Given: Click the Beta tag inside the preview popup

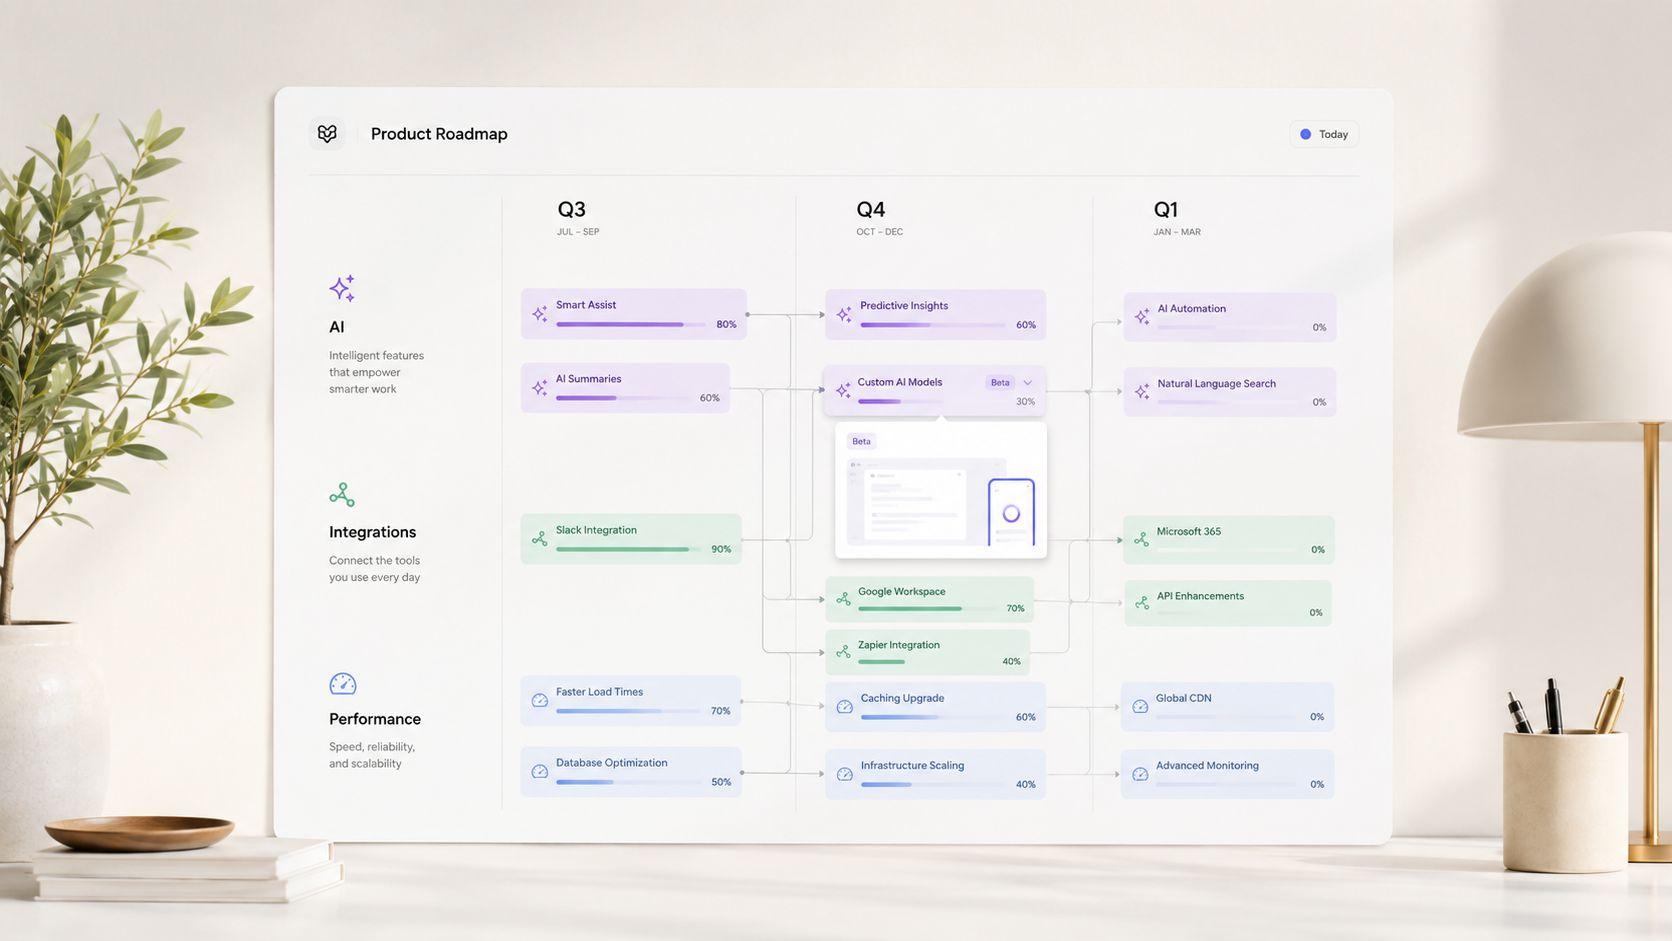Looking at the screenshot, I should pyautogui.click(x=861, y=441).
